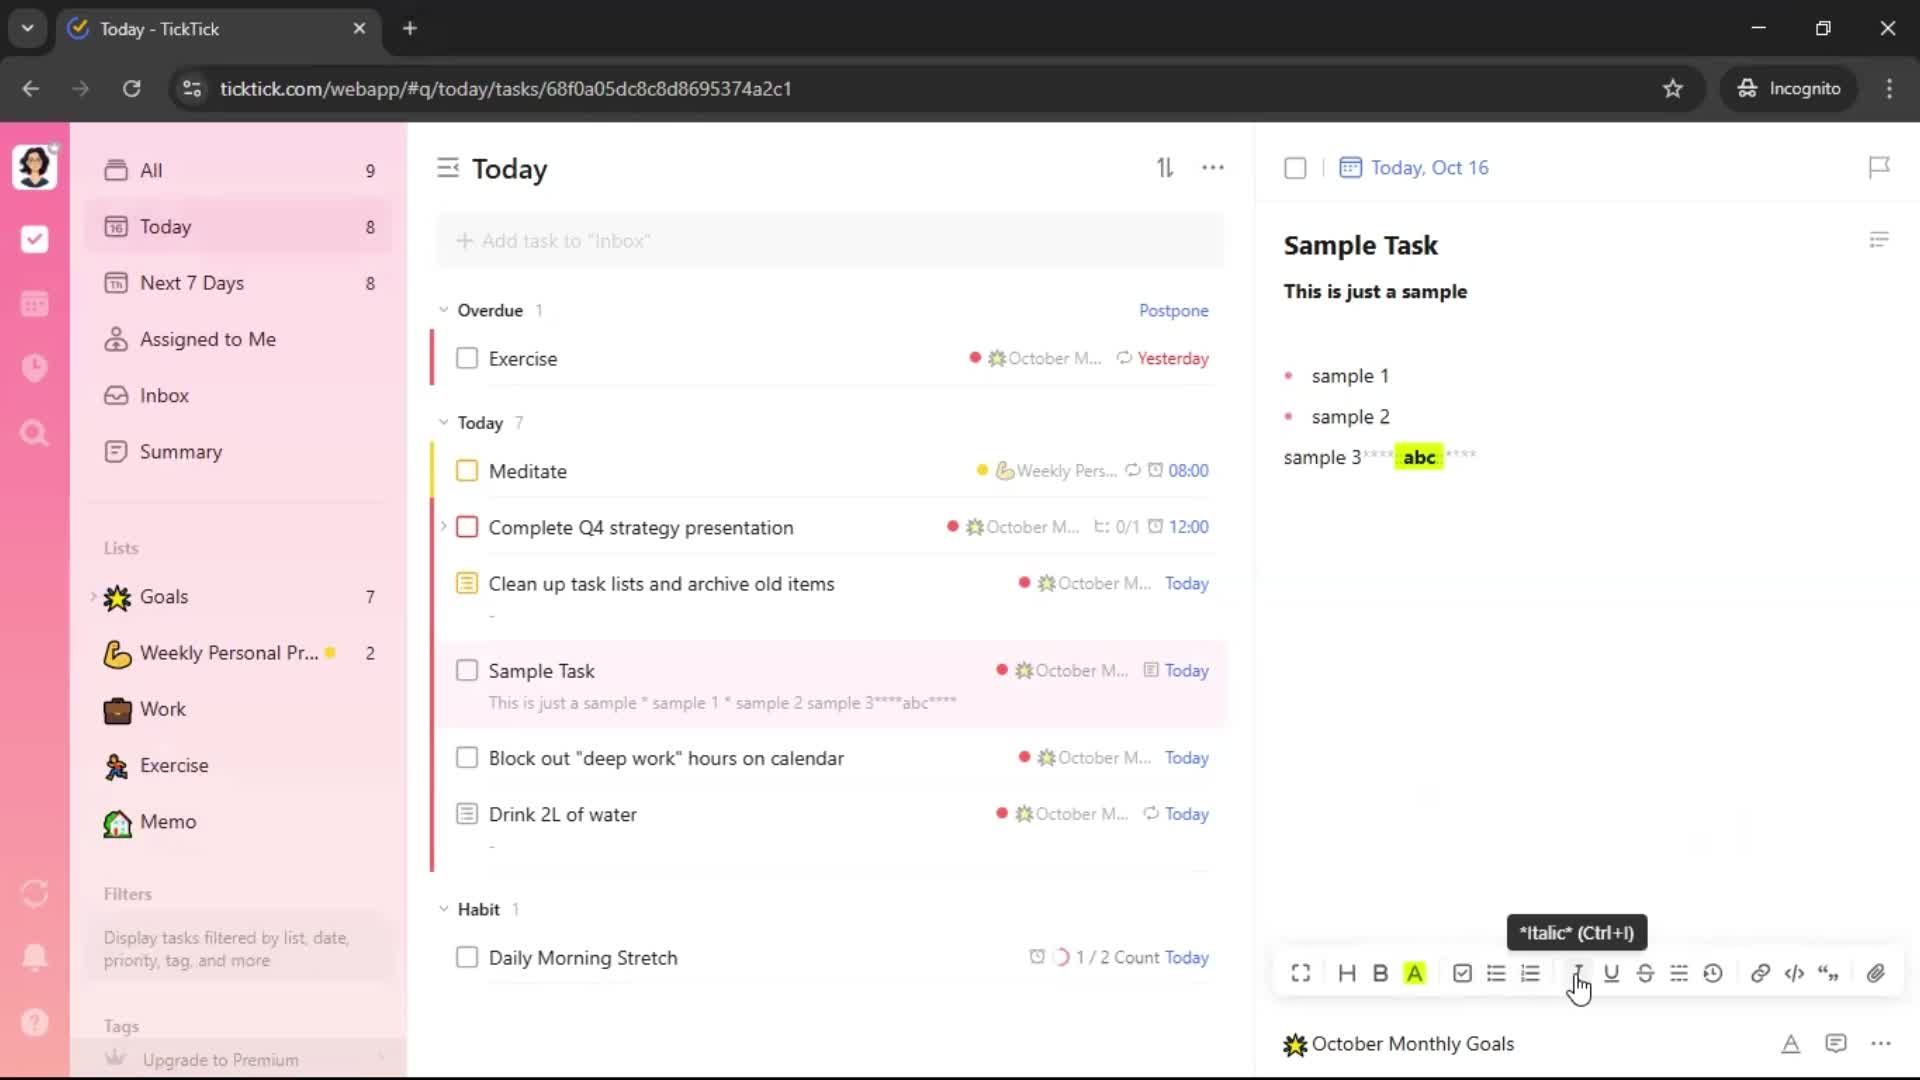Click the Underline formatting icon
The width and height of the screenshot is (1920, 1080).
point(1611,973)
